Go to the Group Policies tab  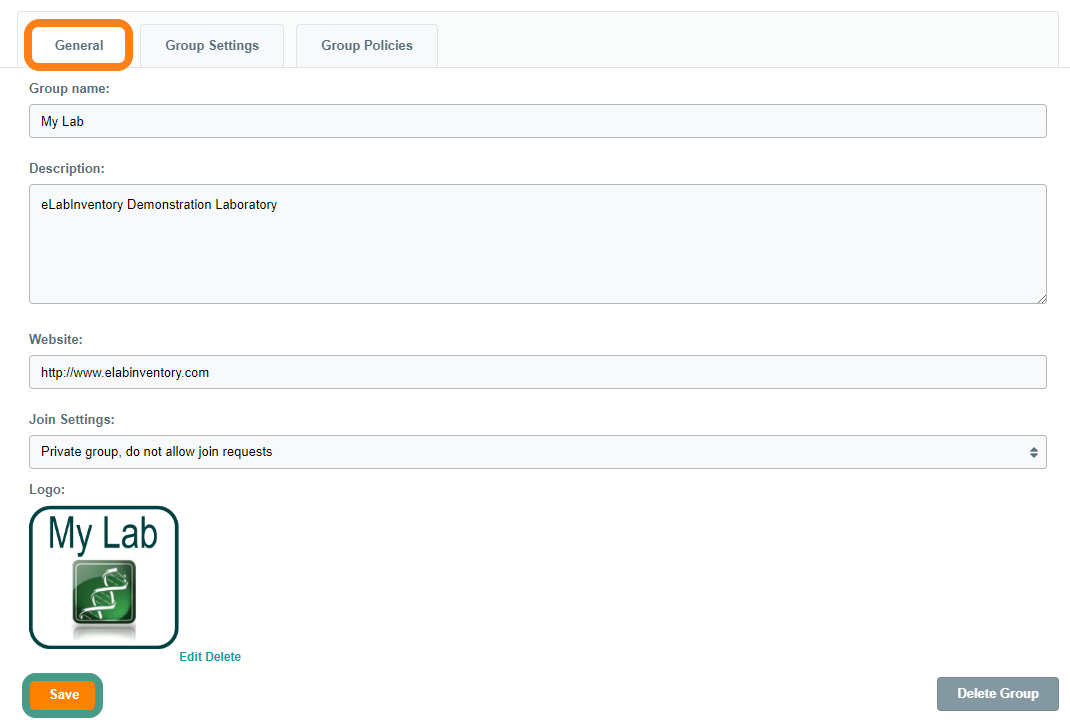pos(366,46)
